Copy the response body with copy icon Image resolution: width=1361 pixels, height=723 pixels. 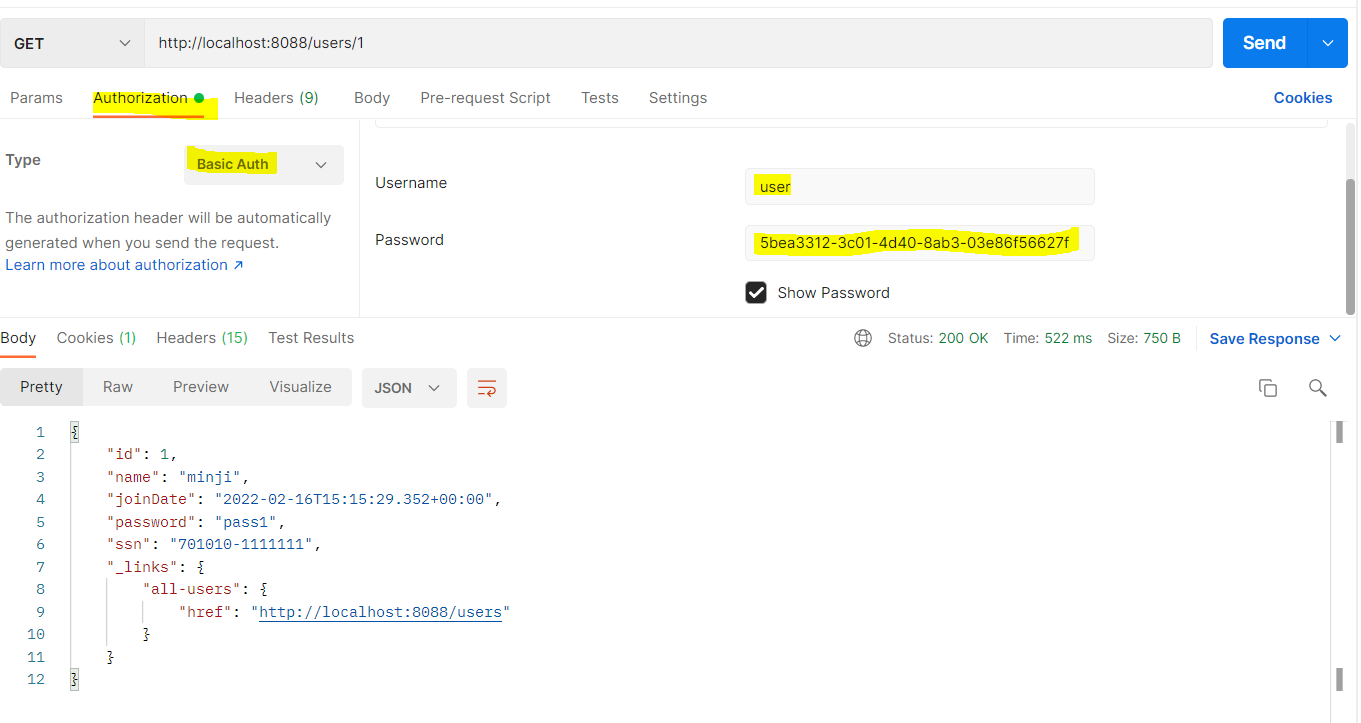coord(1268,388)
